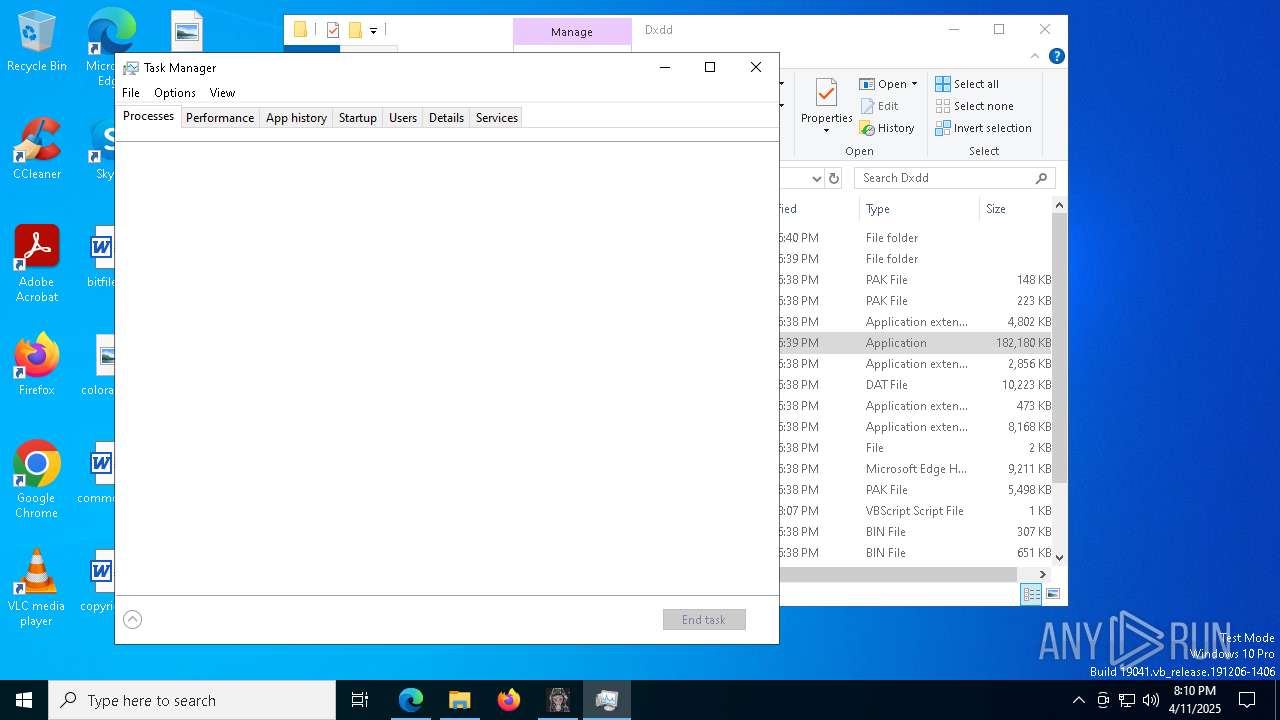Open the View menu in Task Manager
1280x720 pixels.
pos(222,92)
